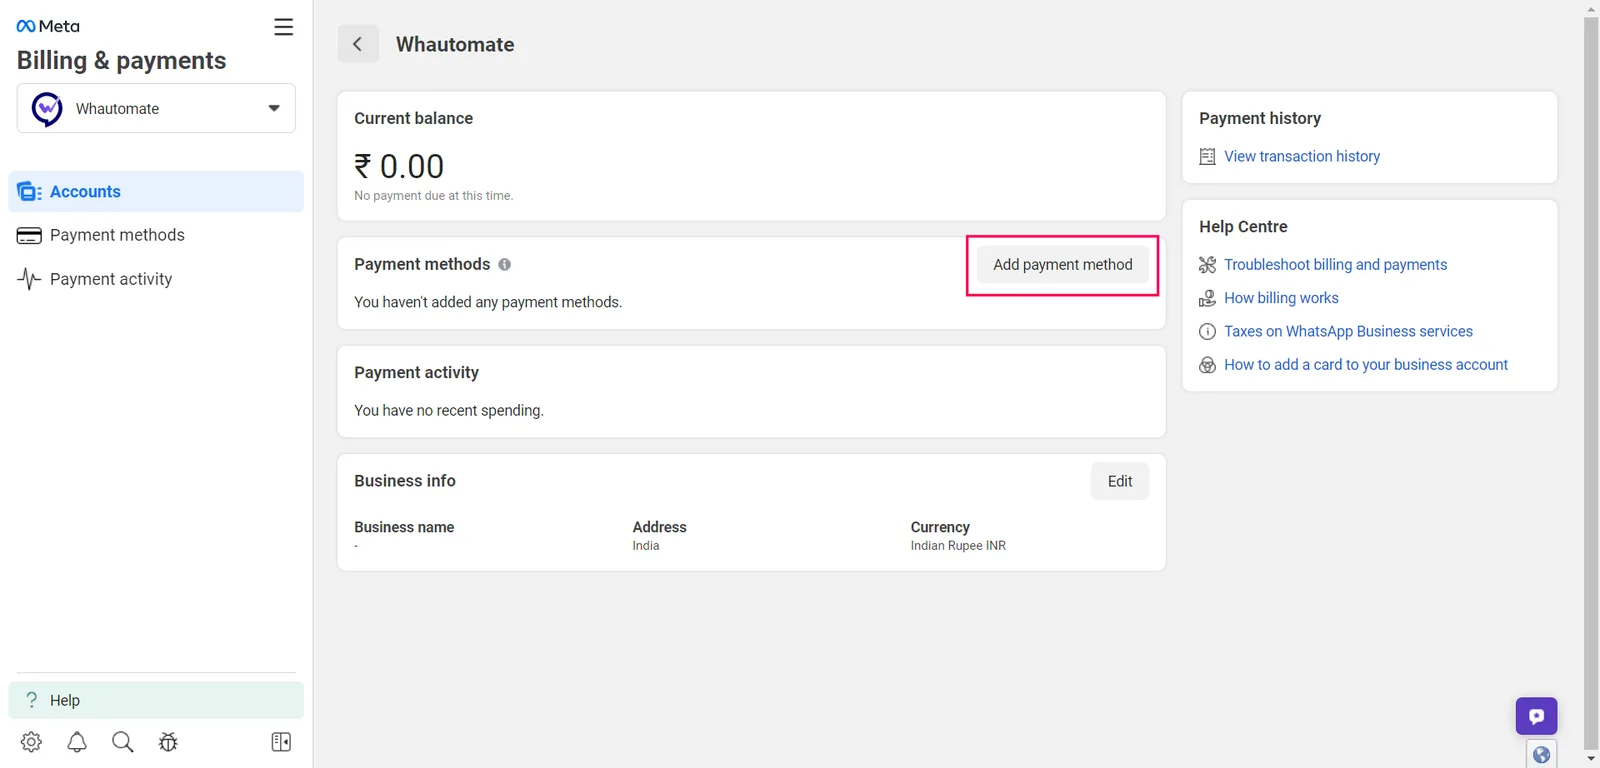Click the globe icon at bottom right
This screenshot has width=1600, height=768.
pos(1541,755)
